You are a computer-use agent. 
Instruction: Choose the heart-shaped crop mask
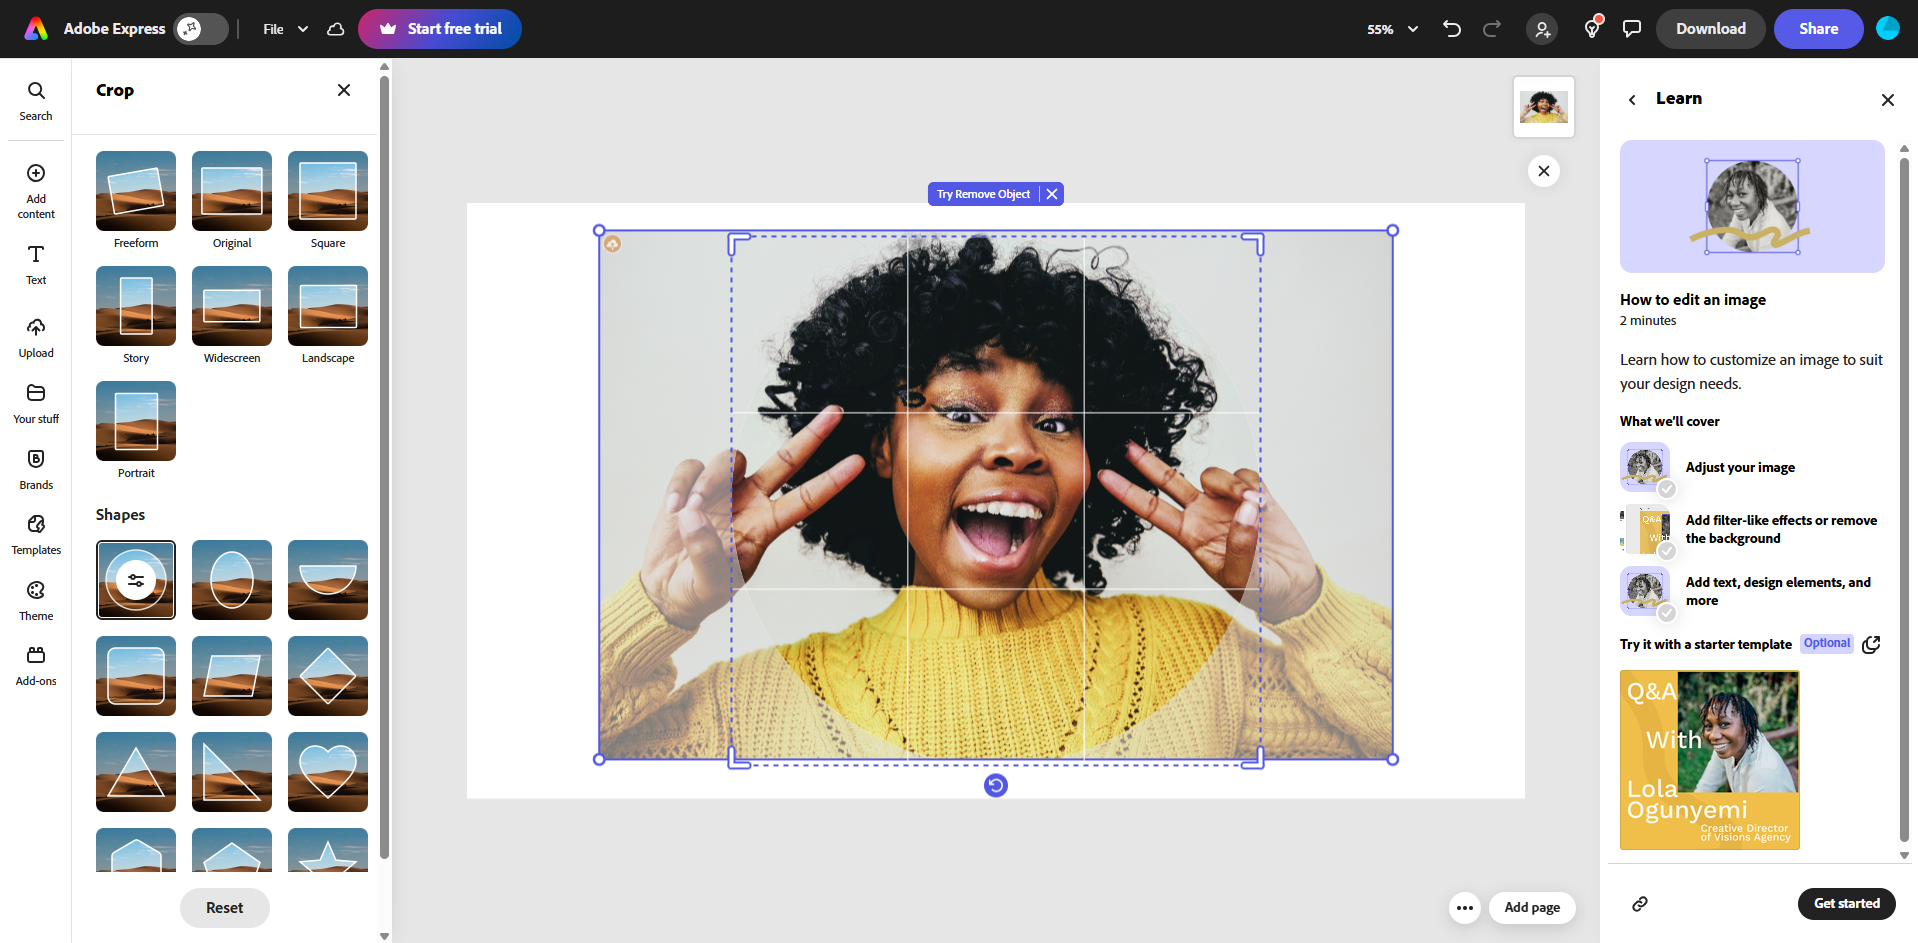[327, 771]
